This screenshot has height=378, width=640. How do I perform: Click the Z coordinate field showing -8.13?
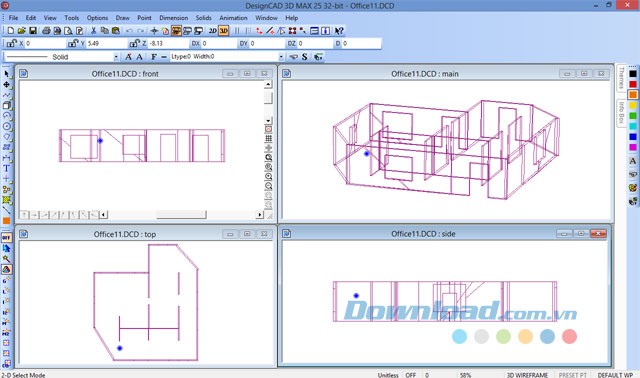[x=168, y=43]
